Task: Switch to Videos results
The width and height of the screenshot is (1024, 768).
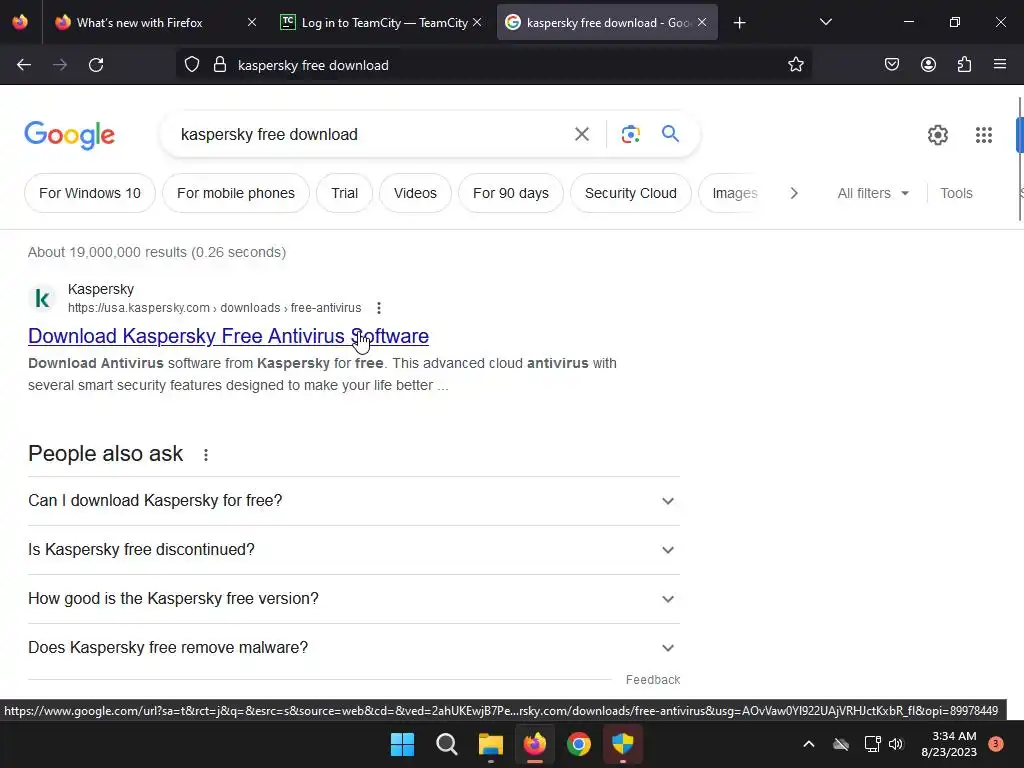Action: [x=415, y=193]
